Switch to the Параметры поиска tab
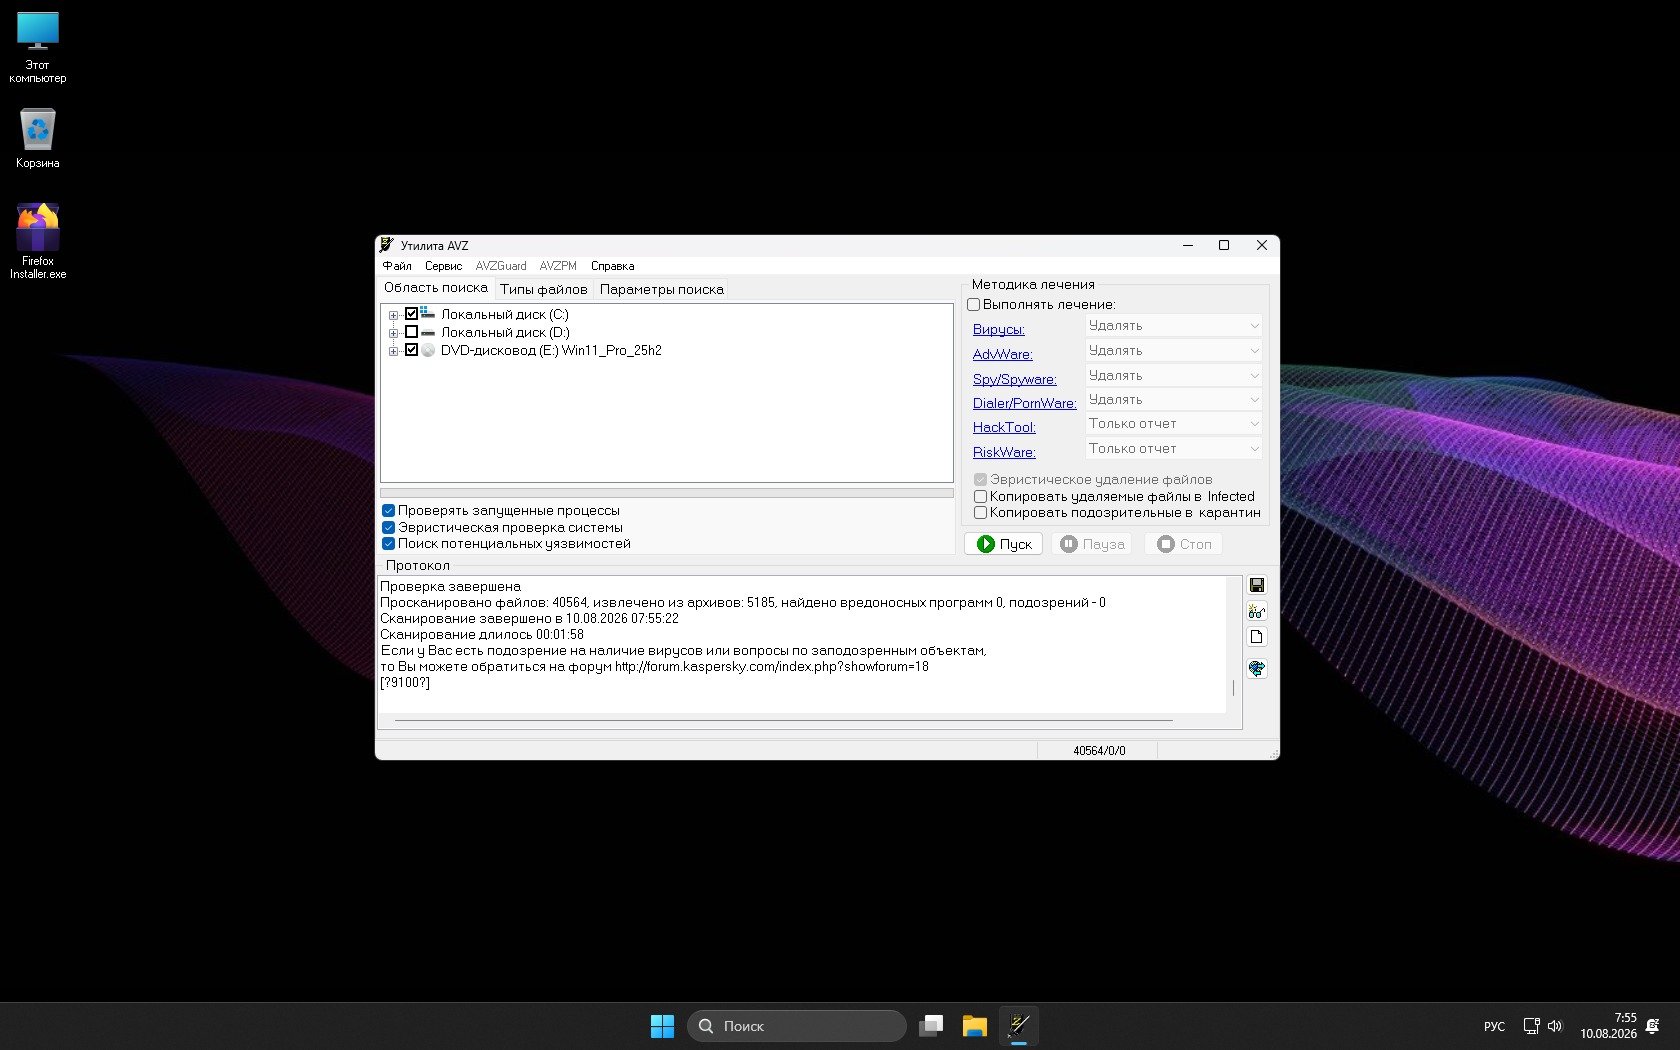Screen dimensions: 1680x1050 click(x=662, y=290)
